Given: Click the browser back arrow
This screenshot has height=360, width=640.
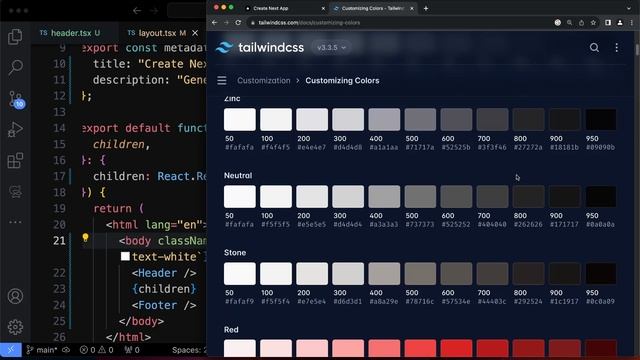Looking at the screenshot, I should tap(215, 23).
